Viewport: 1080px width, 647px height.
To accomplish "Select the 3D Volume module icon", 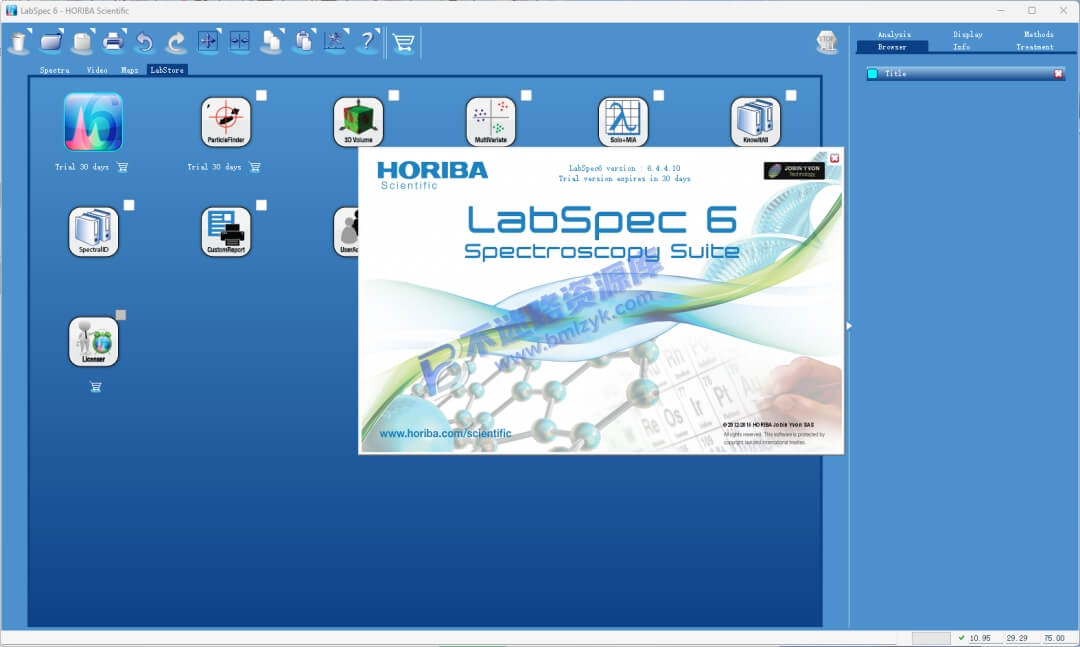I will pos(358,122).
